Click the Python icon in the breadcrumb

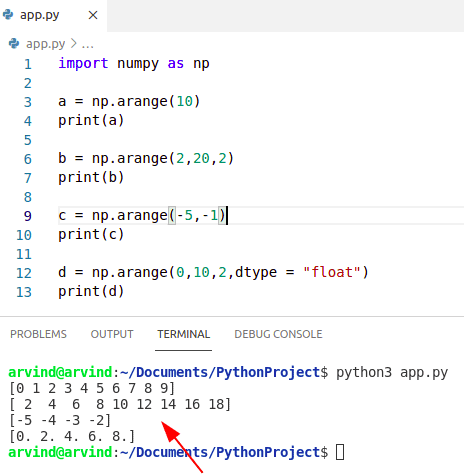click(14, 43)
